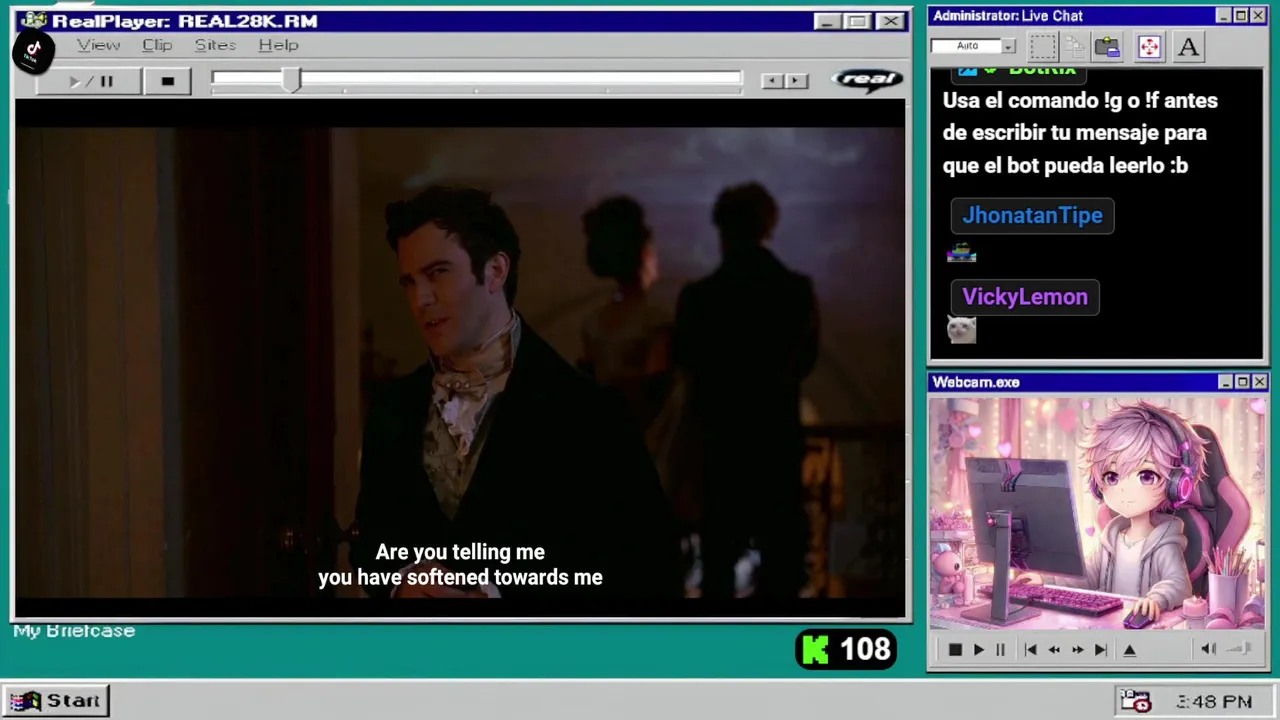This screenshot has height=720, width=1280.
Task: Click the 3:48 PM clock
Action: pos(1213,702)
